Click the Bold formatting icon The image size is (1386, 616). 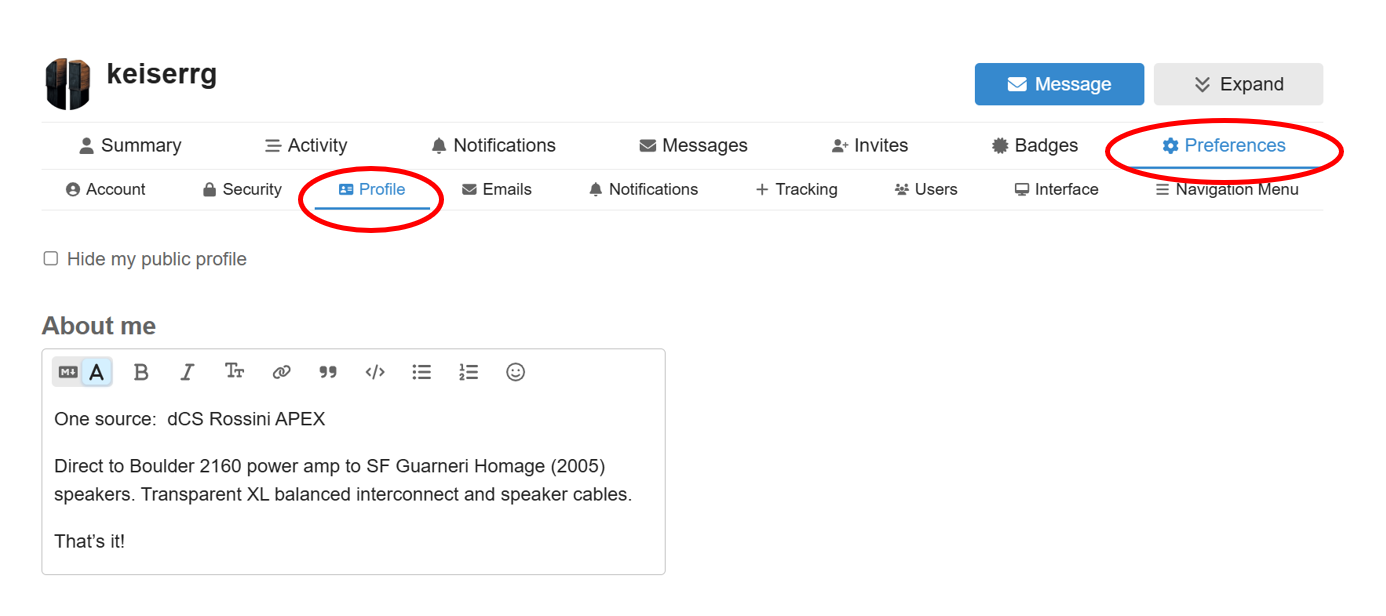141,372
